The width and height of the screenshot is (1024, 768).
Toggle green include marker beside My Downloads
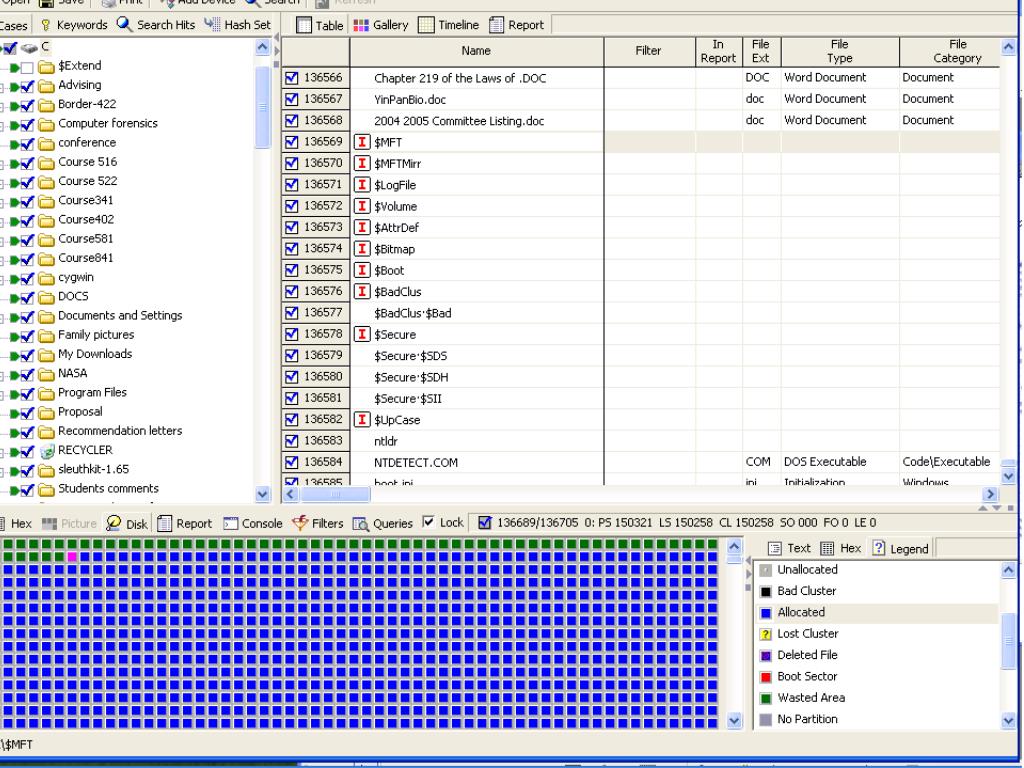[14, 356]
